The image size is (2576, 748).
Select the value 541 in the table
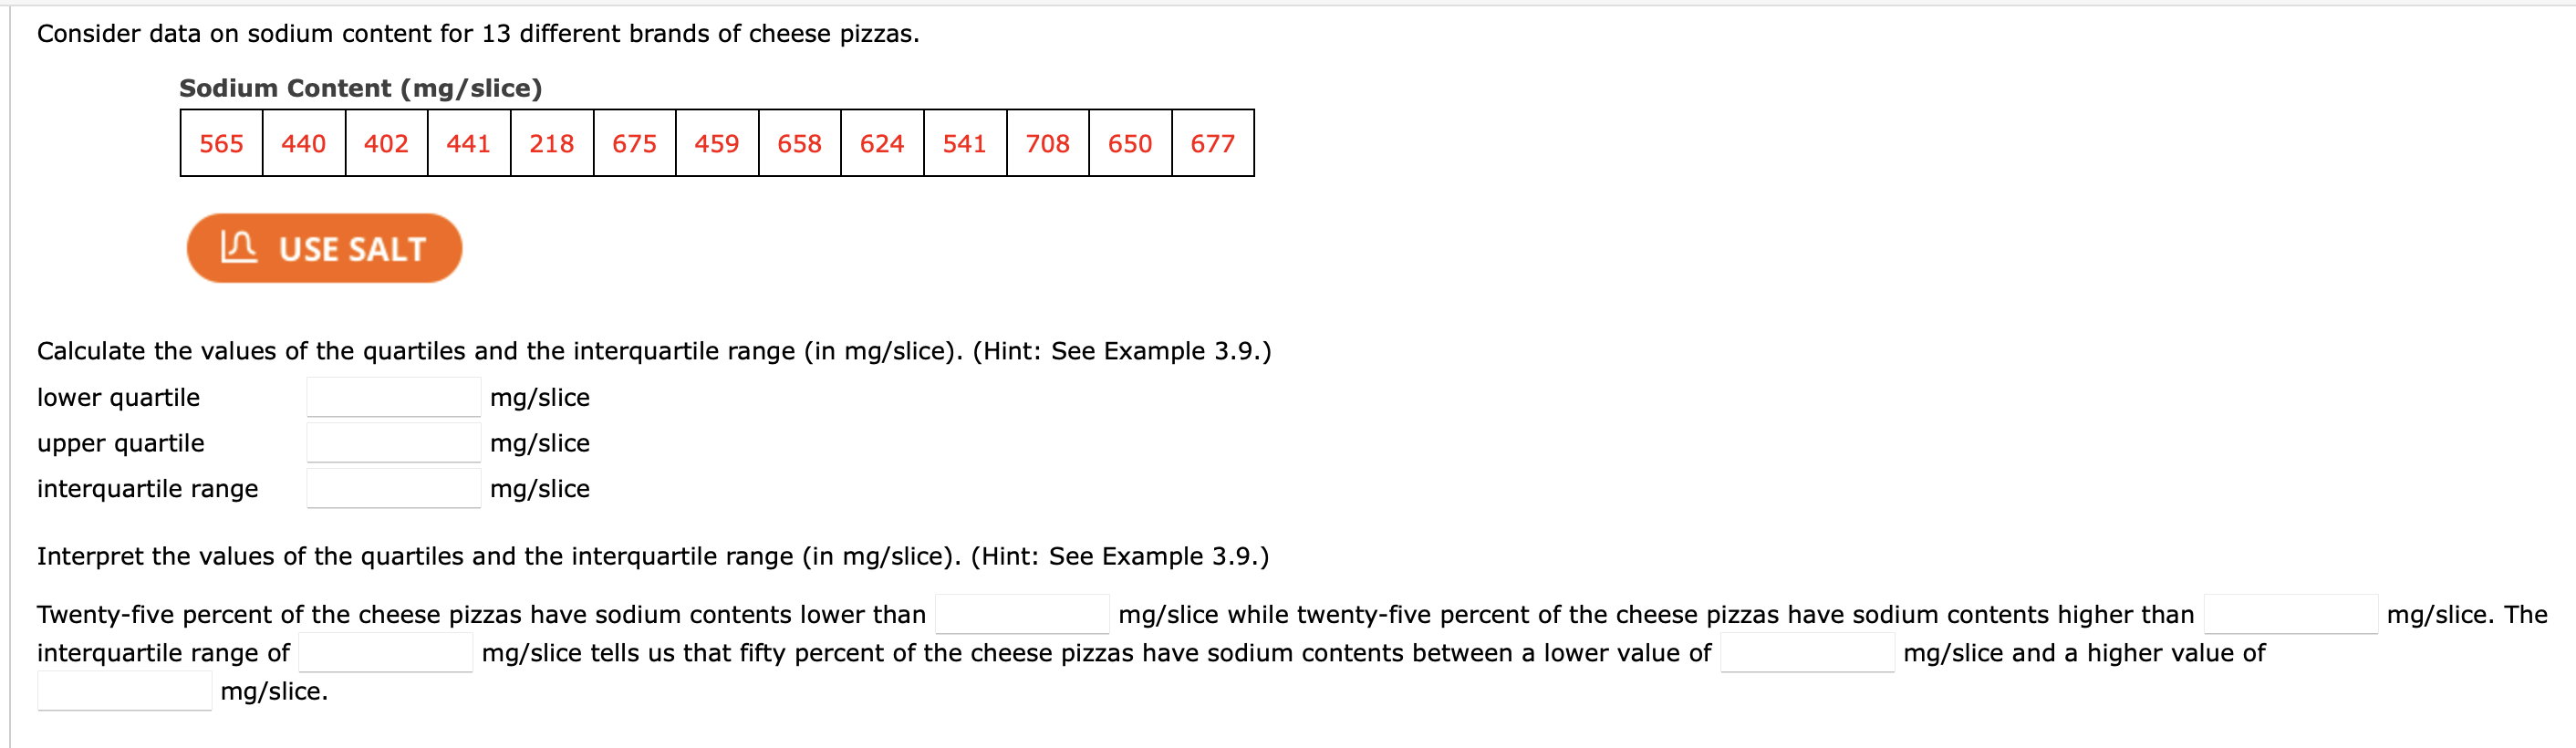pos(965,143)
